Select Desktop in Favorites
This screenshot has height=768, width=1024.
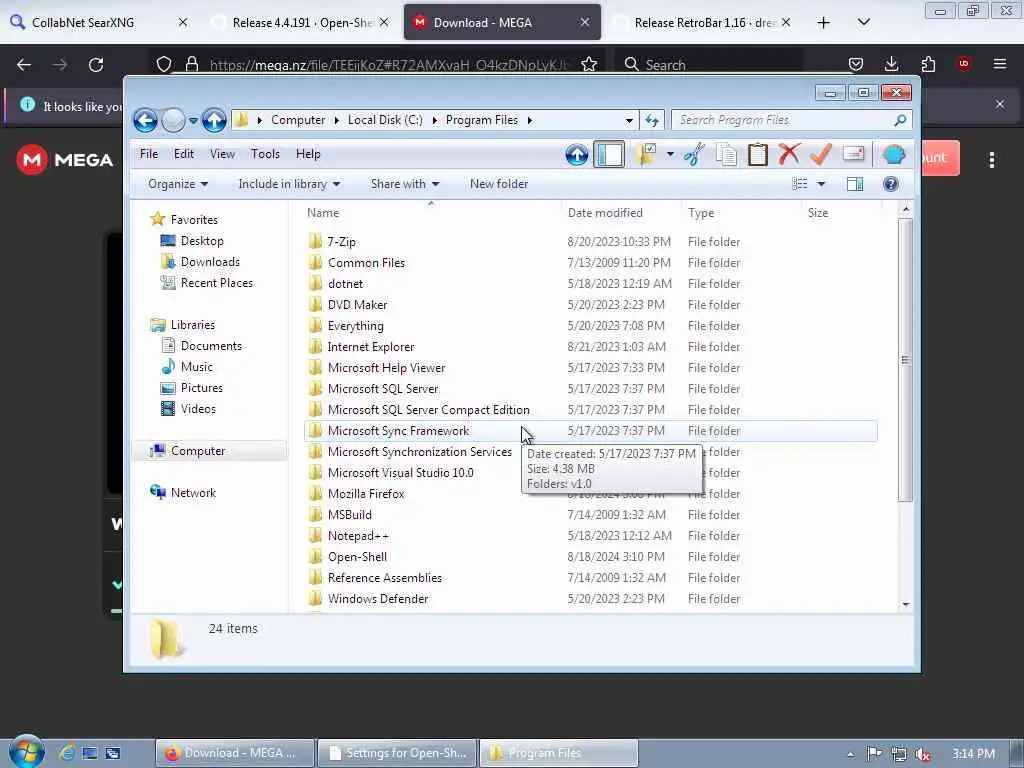[202, 241]
